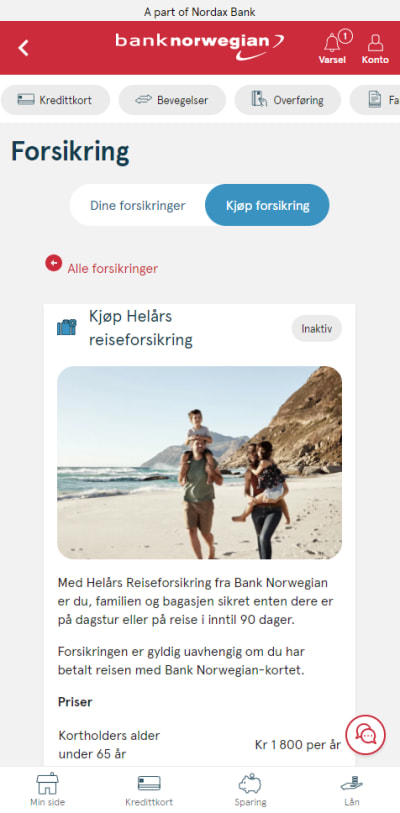Open the Kredittkort shortcut chip
400x813 pixels.
click(x=55, y=100)
